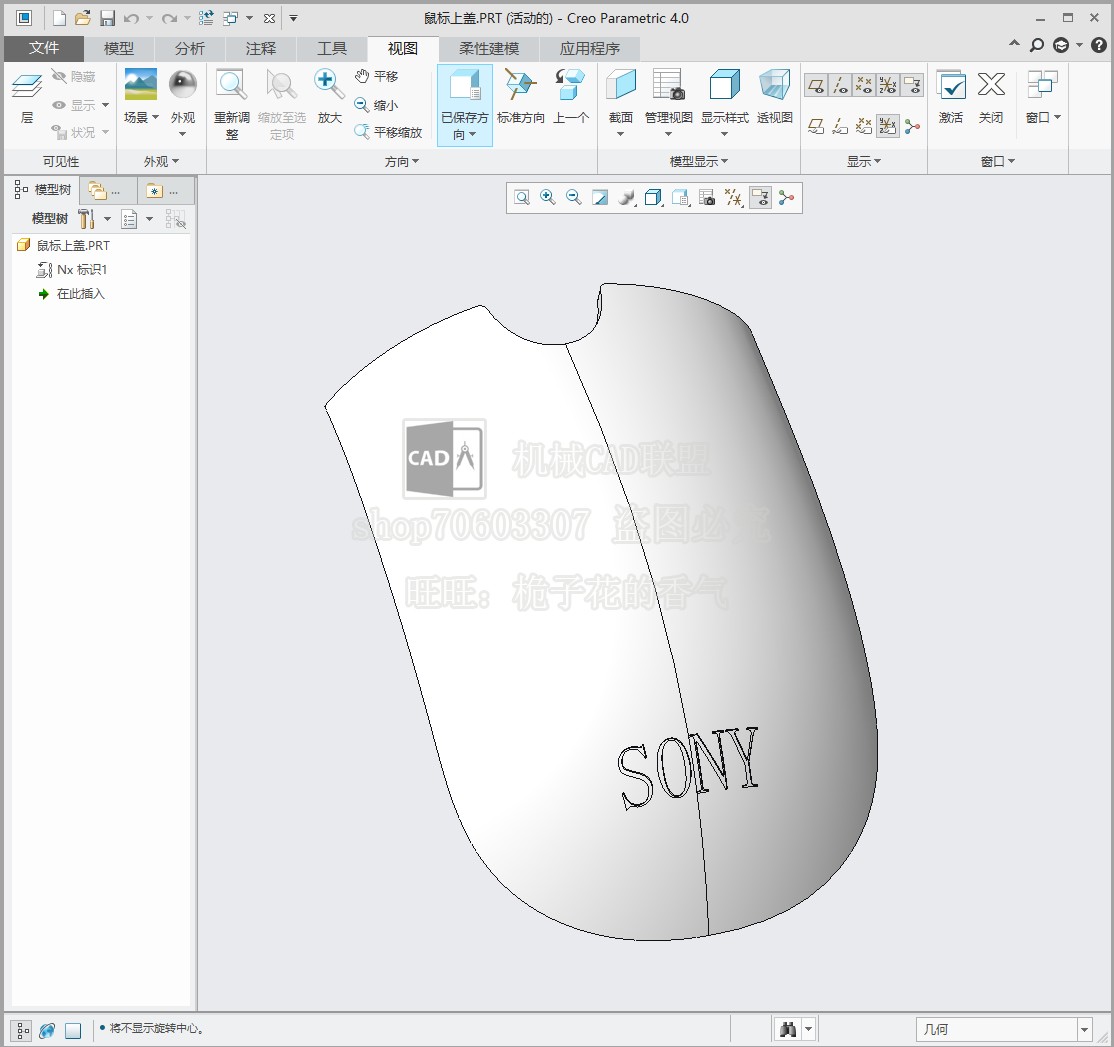Open the 文件 (File) menu
This screenshot has width=1114, height=1047.
(44, 48)
